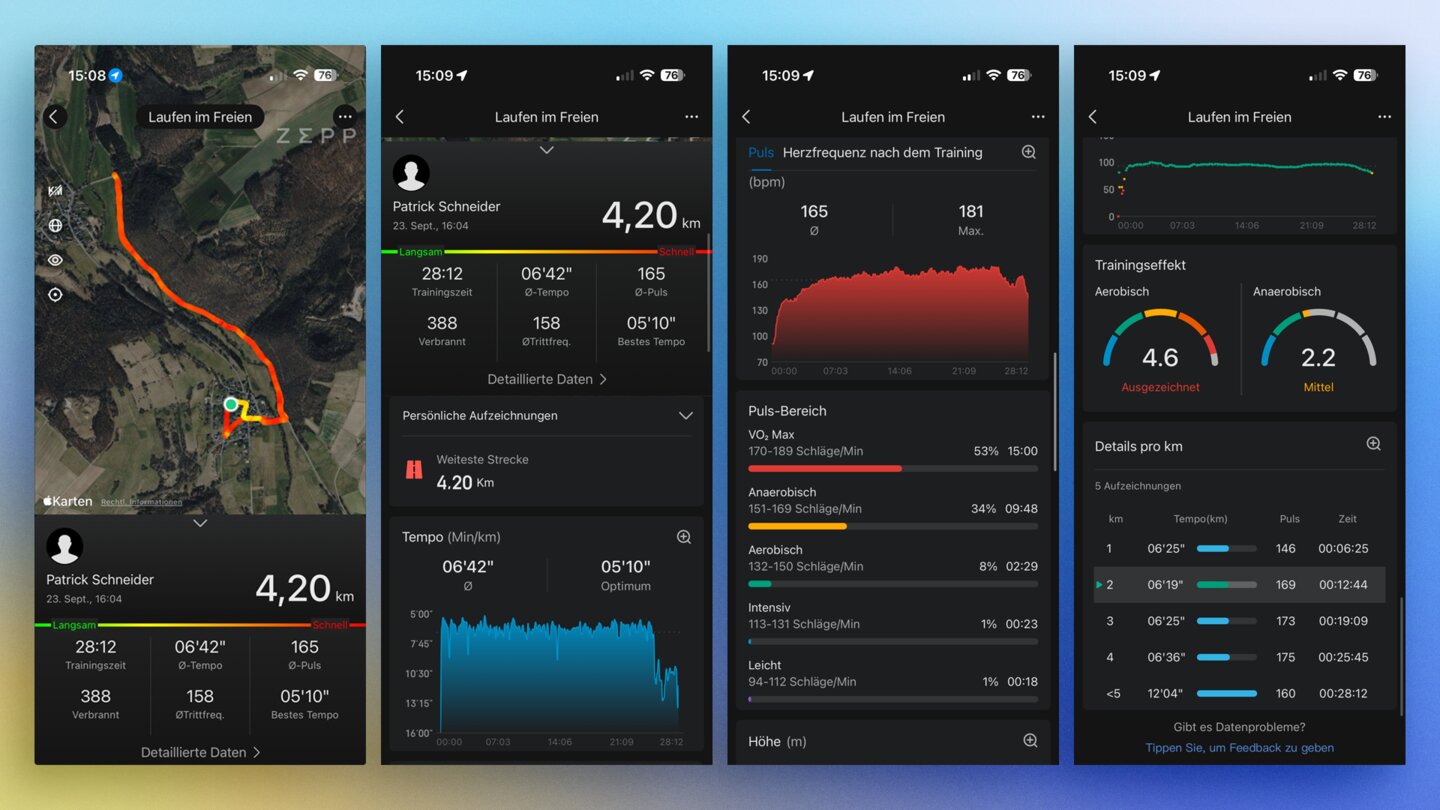This screenshot has width=1440, height=810.
Task: Open the round more-options button on the map
Action: tap(345, 116)
